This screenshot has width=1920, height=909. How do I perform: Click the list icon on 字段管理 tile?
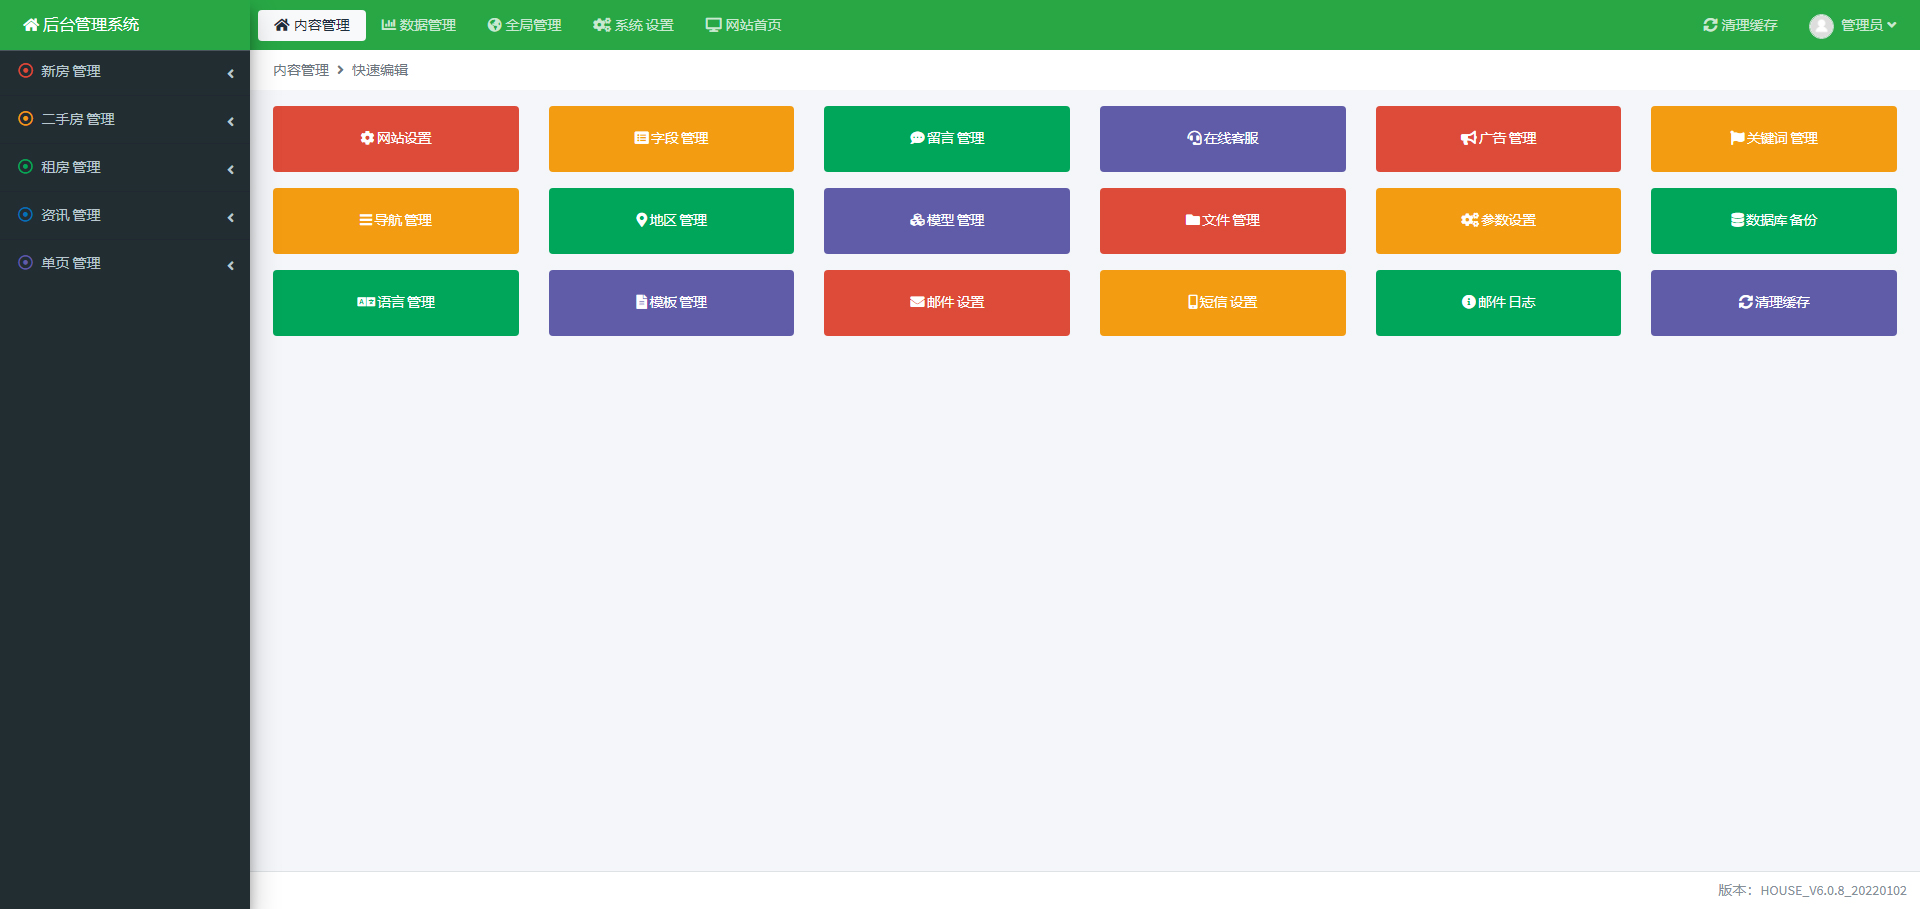[641, 138]
